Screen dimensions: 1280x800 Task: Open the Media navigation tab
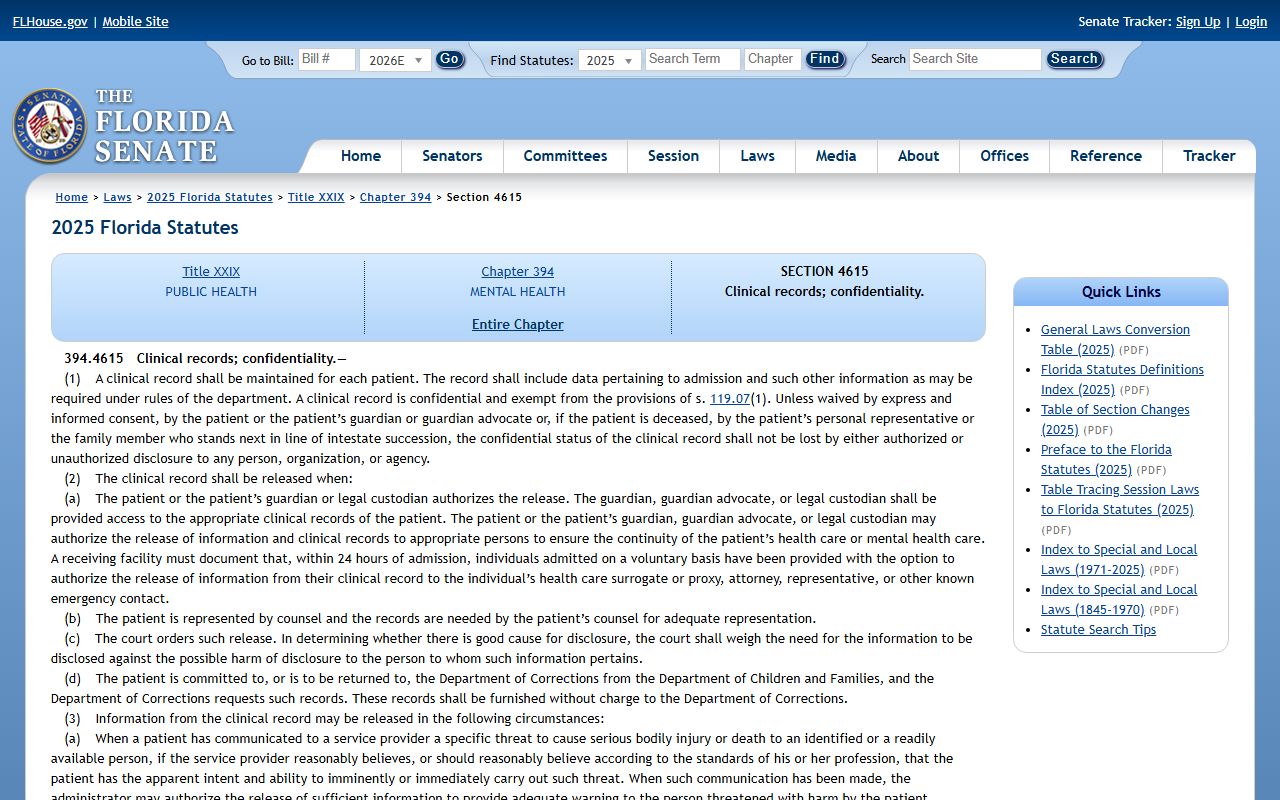coord(836,156)
